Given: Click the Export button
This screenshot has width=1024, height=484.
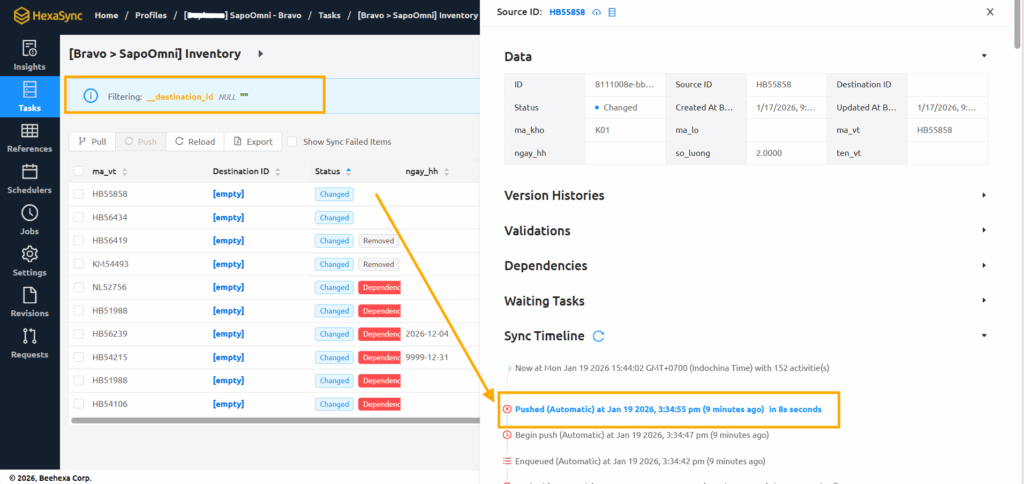Looking at the screenshot, I should click(x=253, y=142).
